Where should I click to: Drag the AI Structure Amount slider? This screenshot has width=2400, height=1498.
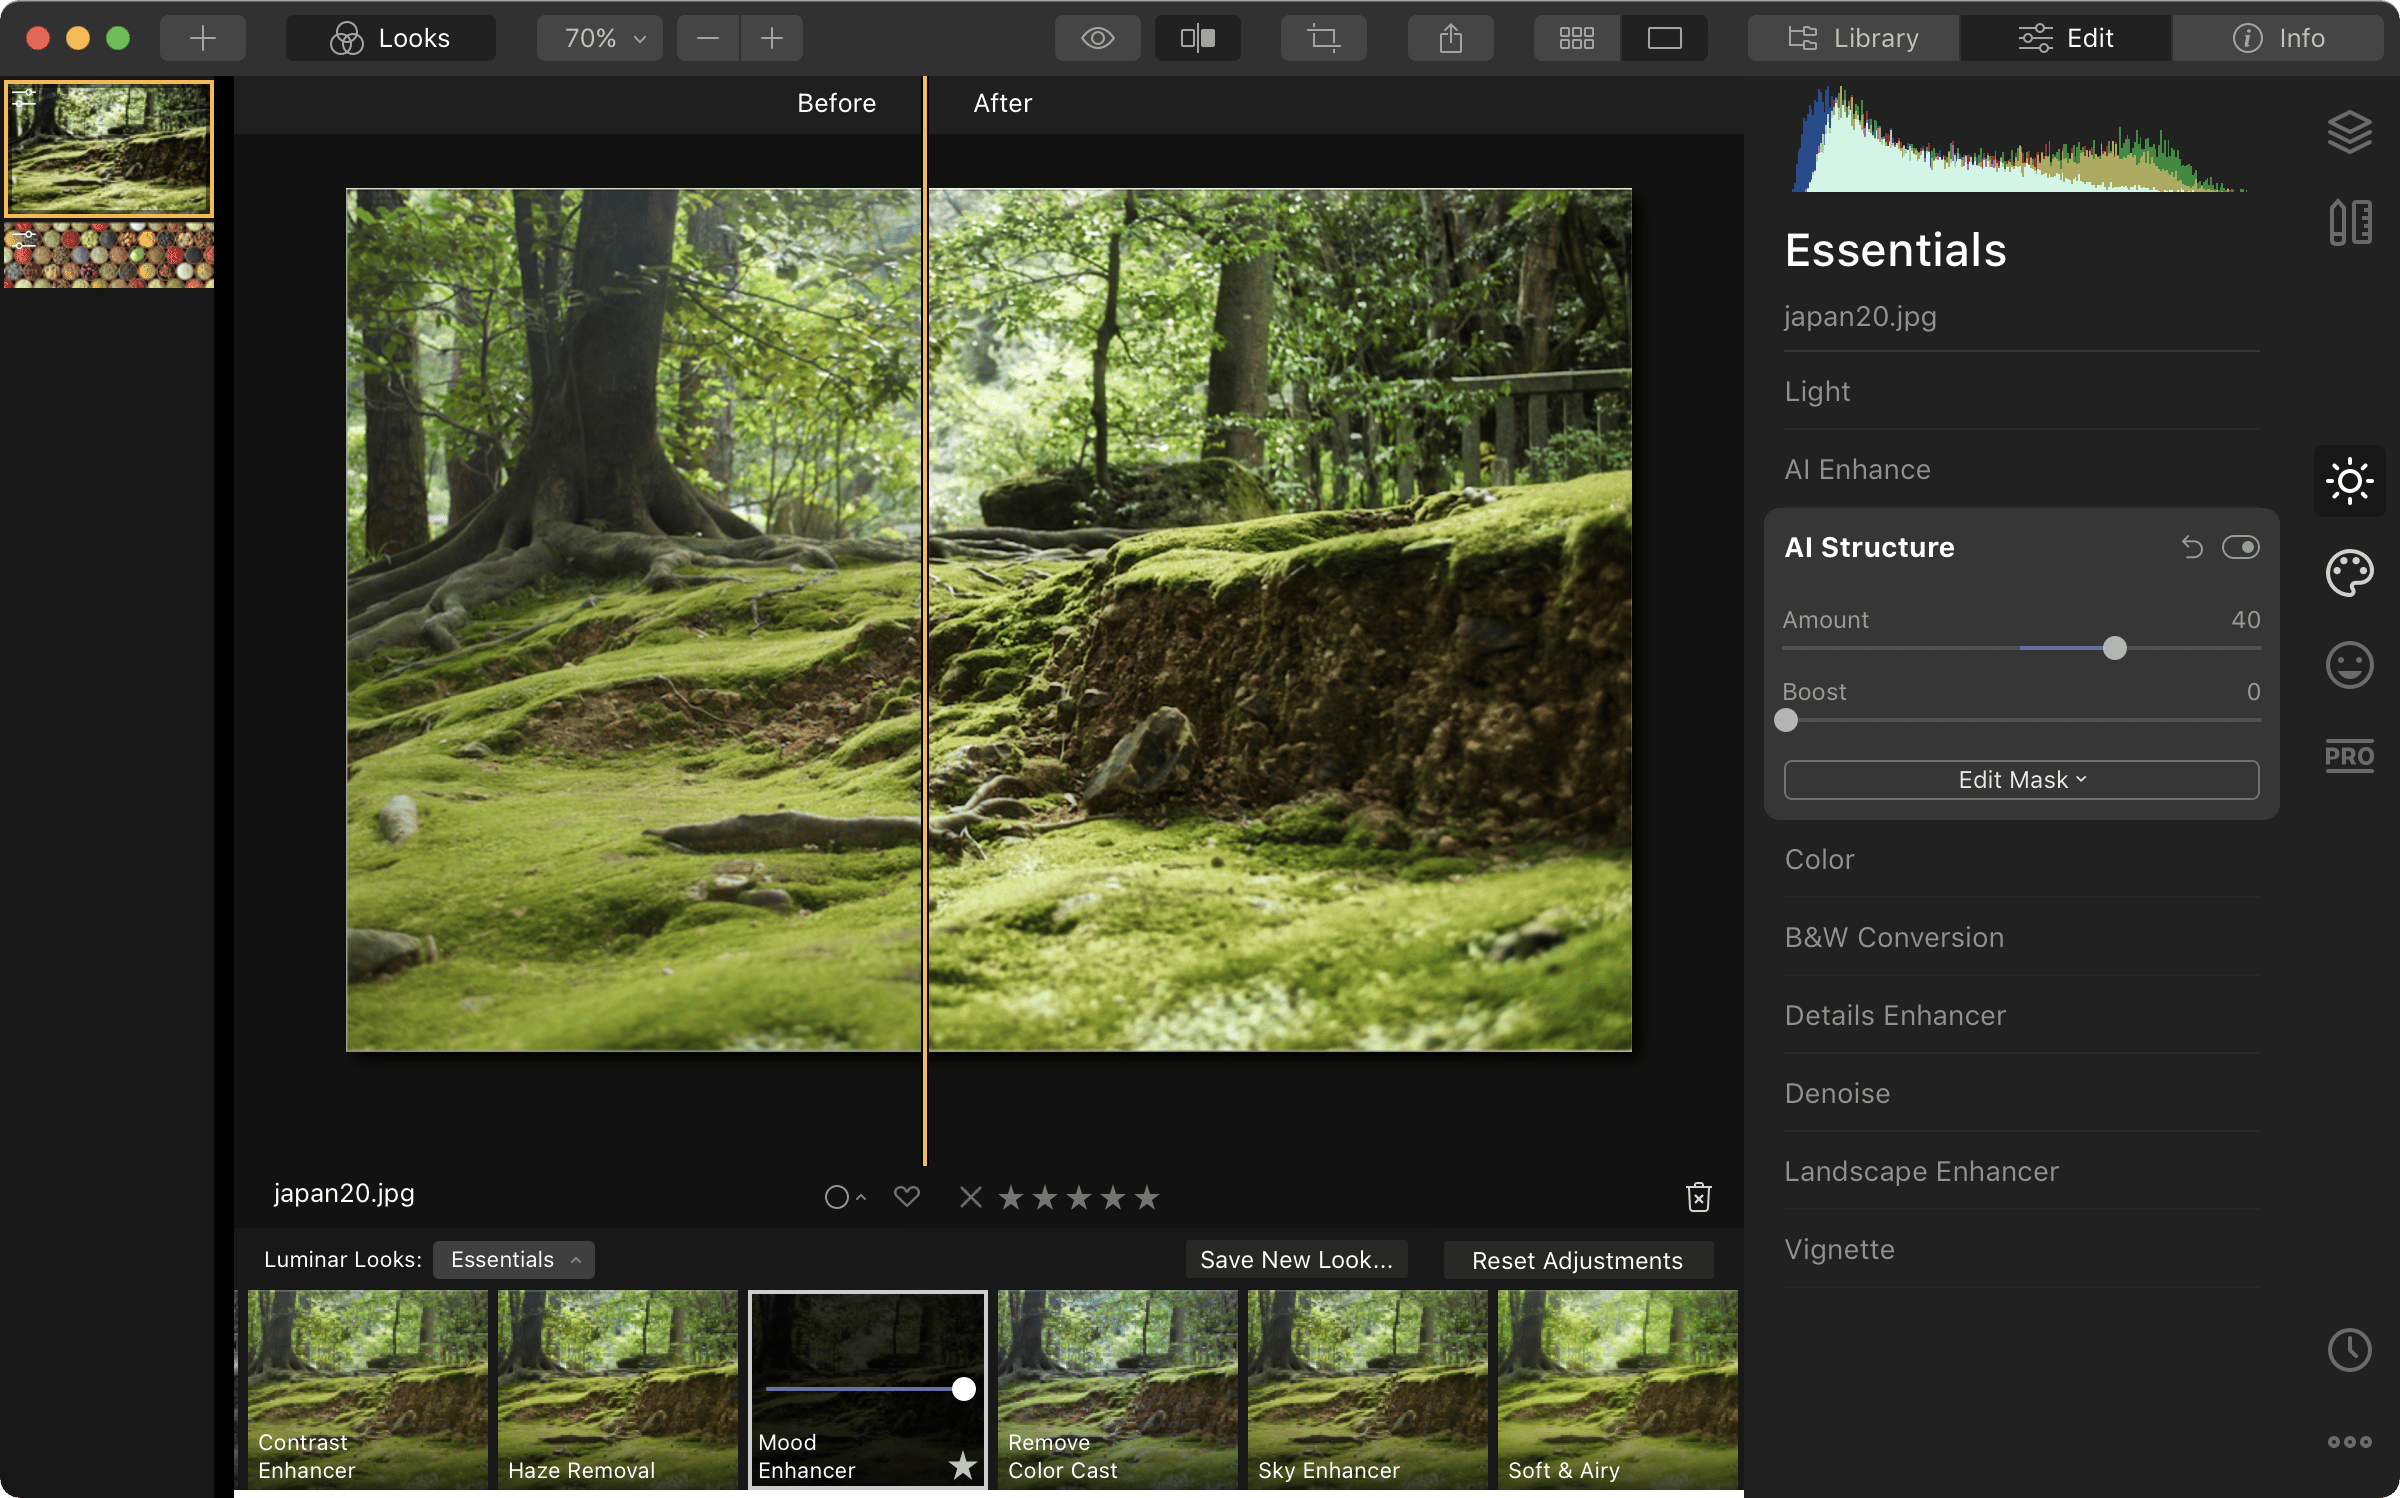point(2114,647)
